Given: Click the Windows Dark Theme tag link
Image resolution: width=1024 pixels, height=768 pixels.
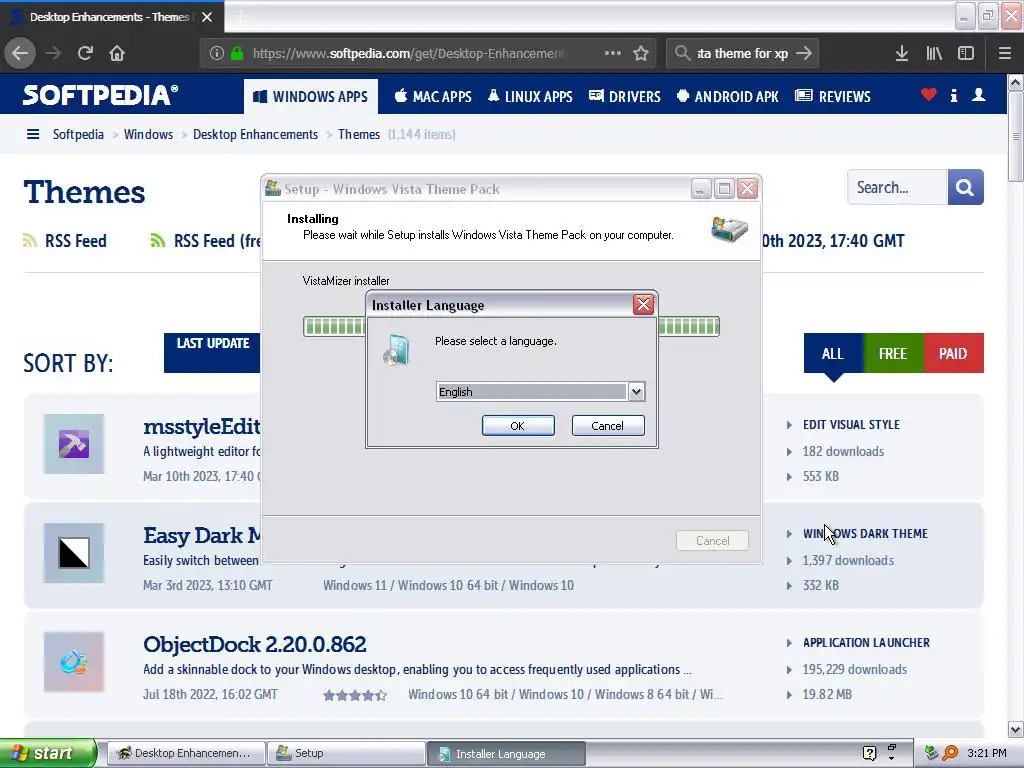Looking at the screenshot, I should (865, 534).
